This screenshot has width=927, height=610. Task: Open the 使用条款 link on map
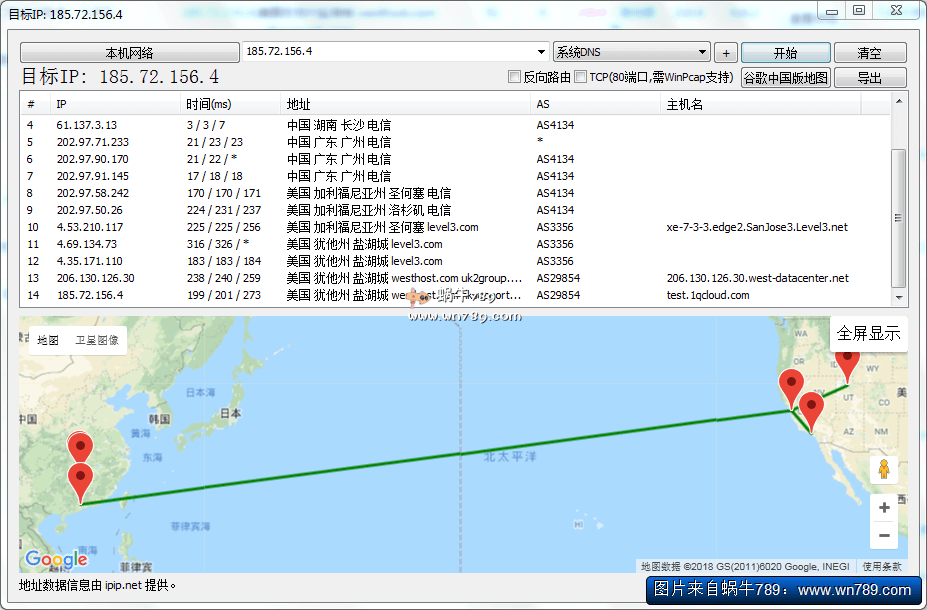(881, 566)
